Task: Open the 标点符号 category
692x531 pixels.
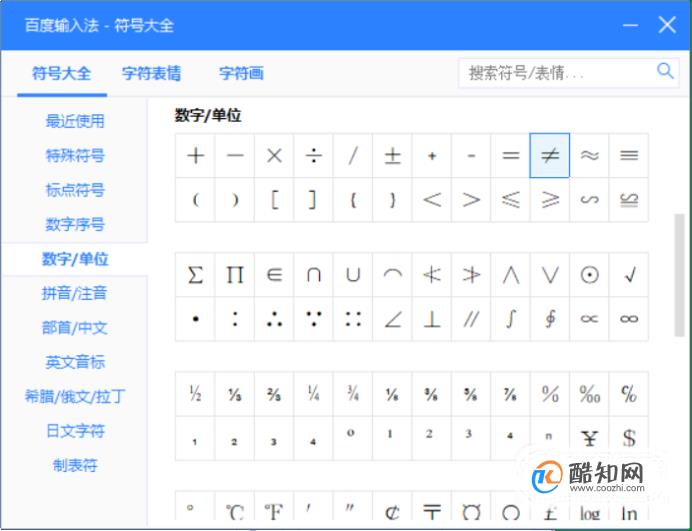Action: pos(75,190)
